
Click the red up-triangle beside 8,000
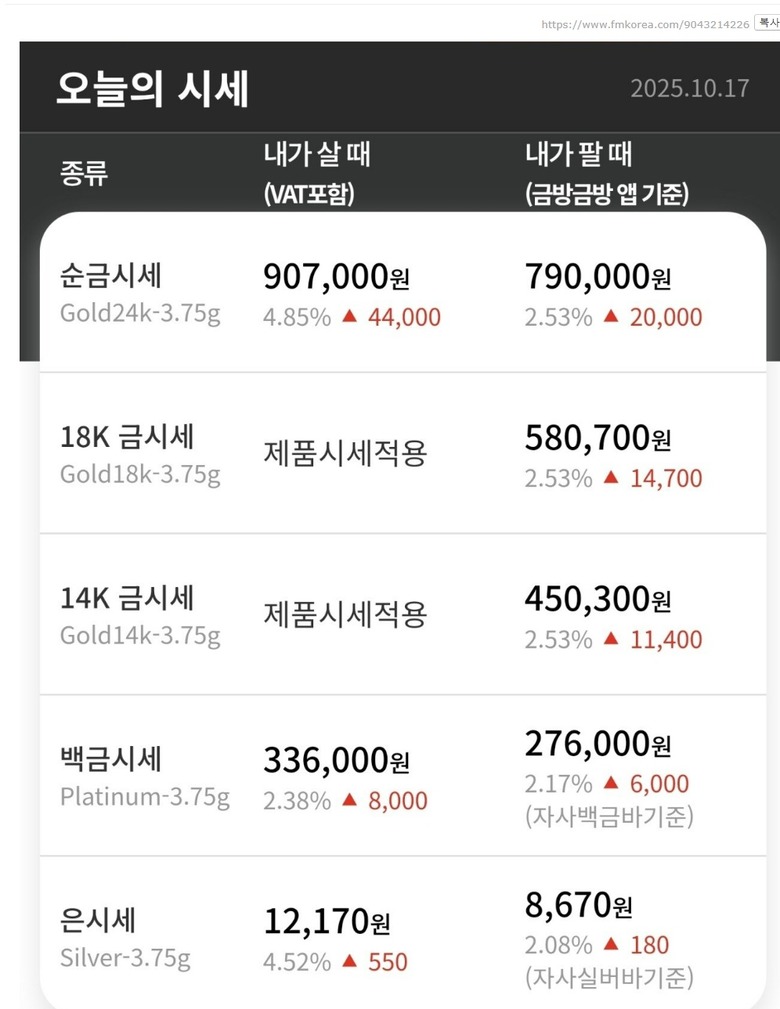(x=349, y=800)
